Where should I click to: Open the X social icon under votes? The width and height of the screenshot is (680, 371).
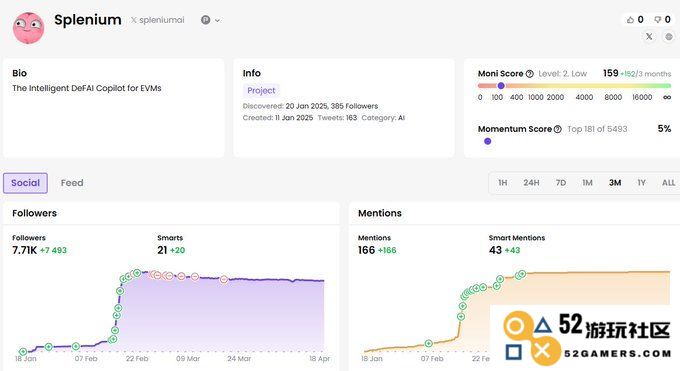(x=649, y=36)
